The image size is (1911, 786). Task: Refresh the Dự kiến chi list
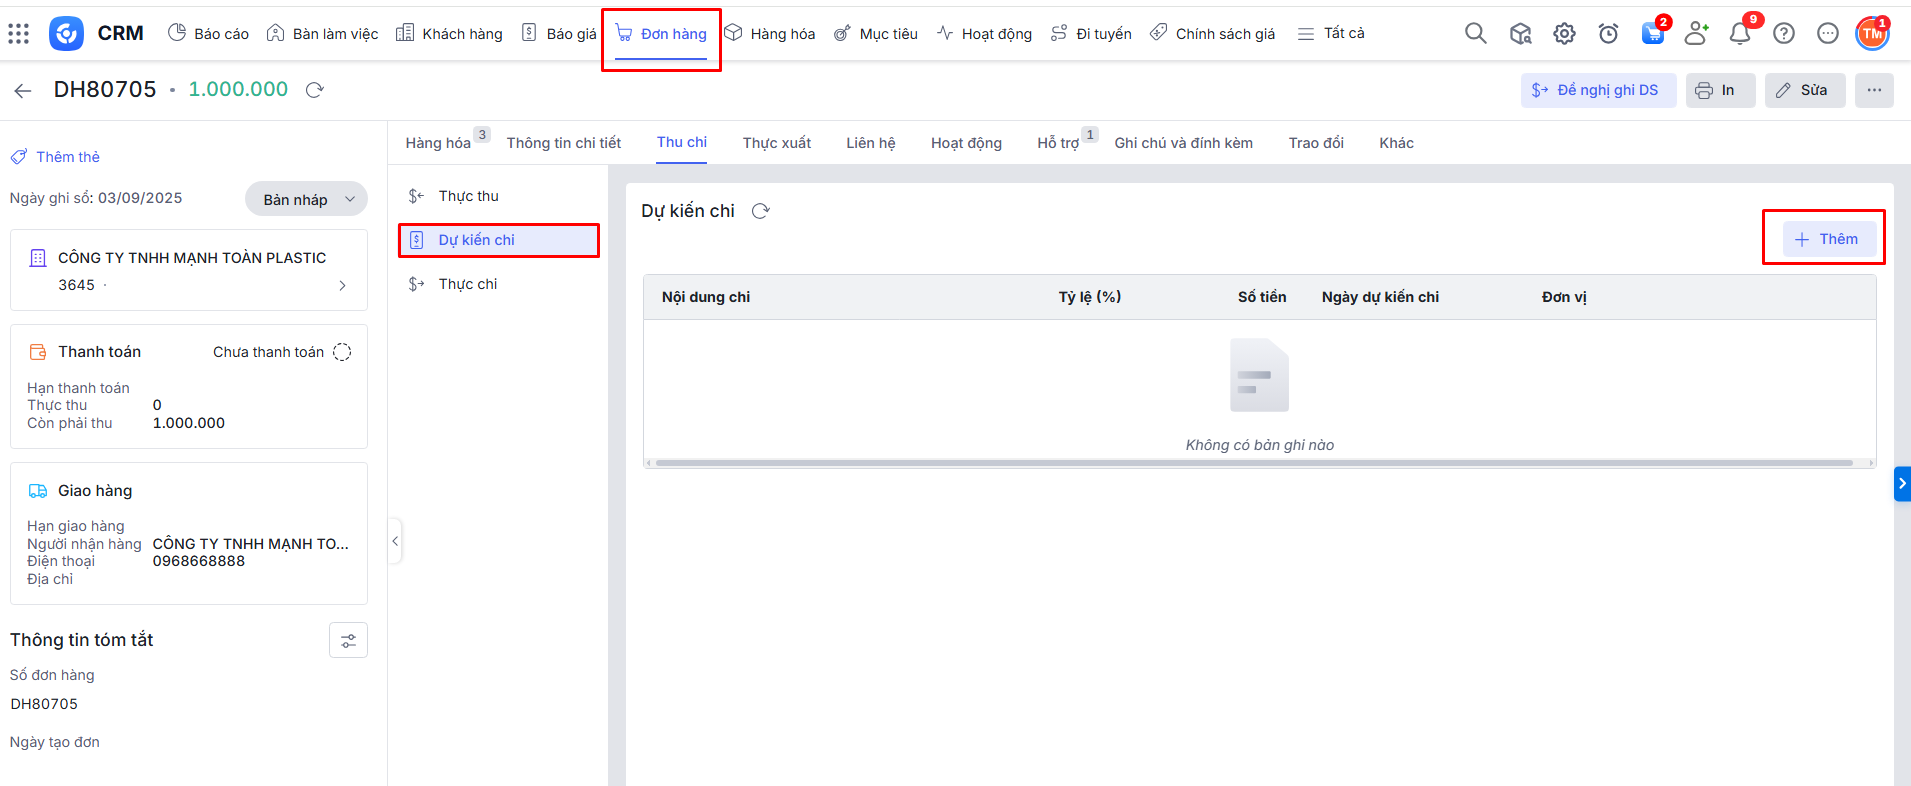(x=761, y=211)
